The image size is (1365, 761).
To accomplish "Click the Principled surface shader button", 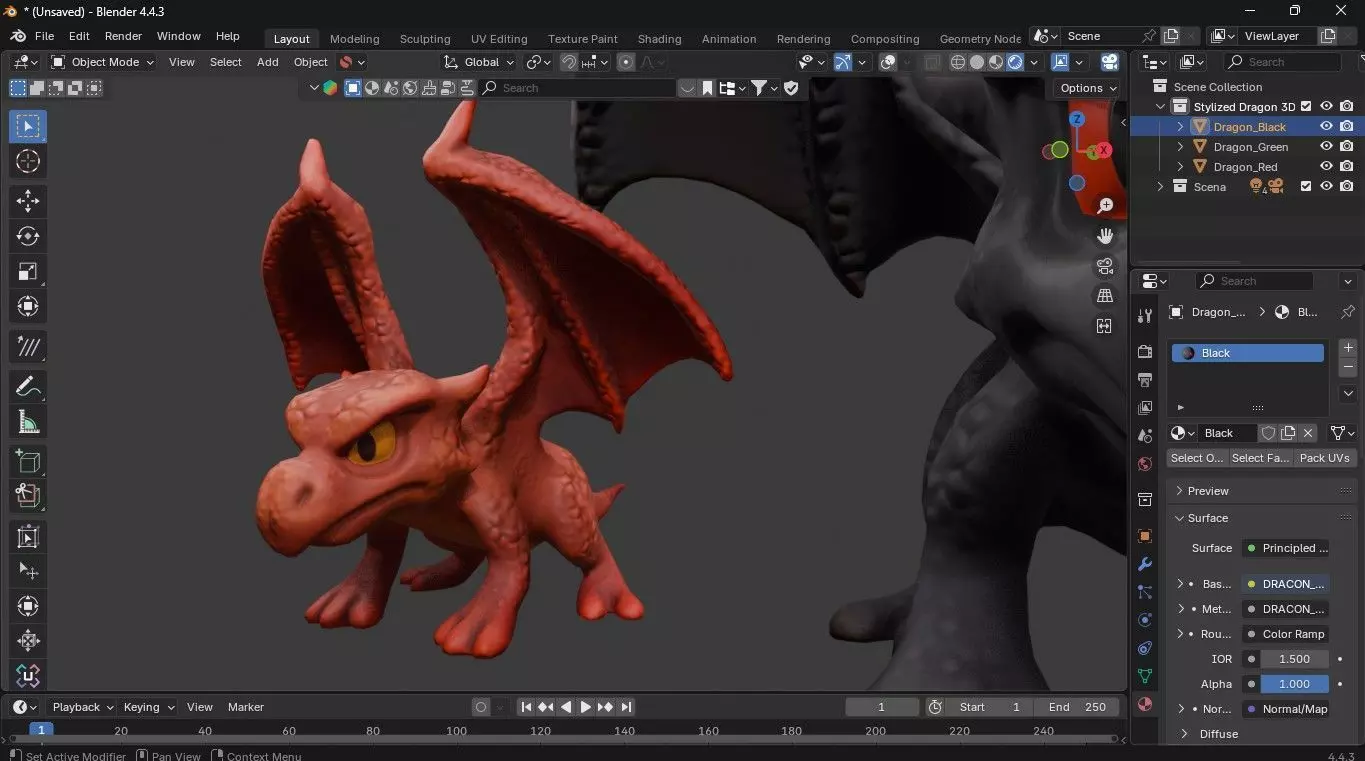I will pos(1286,548).
